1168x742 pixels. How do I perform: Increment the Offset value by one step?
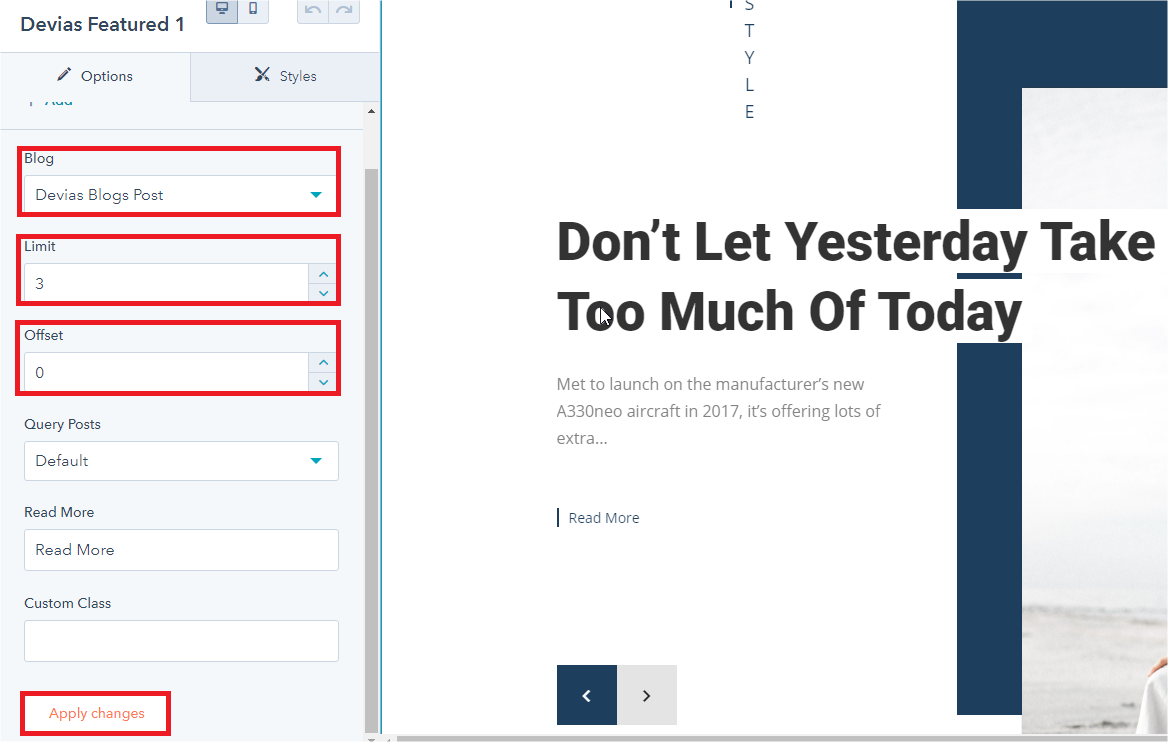click(x=323, y=363)
